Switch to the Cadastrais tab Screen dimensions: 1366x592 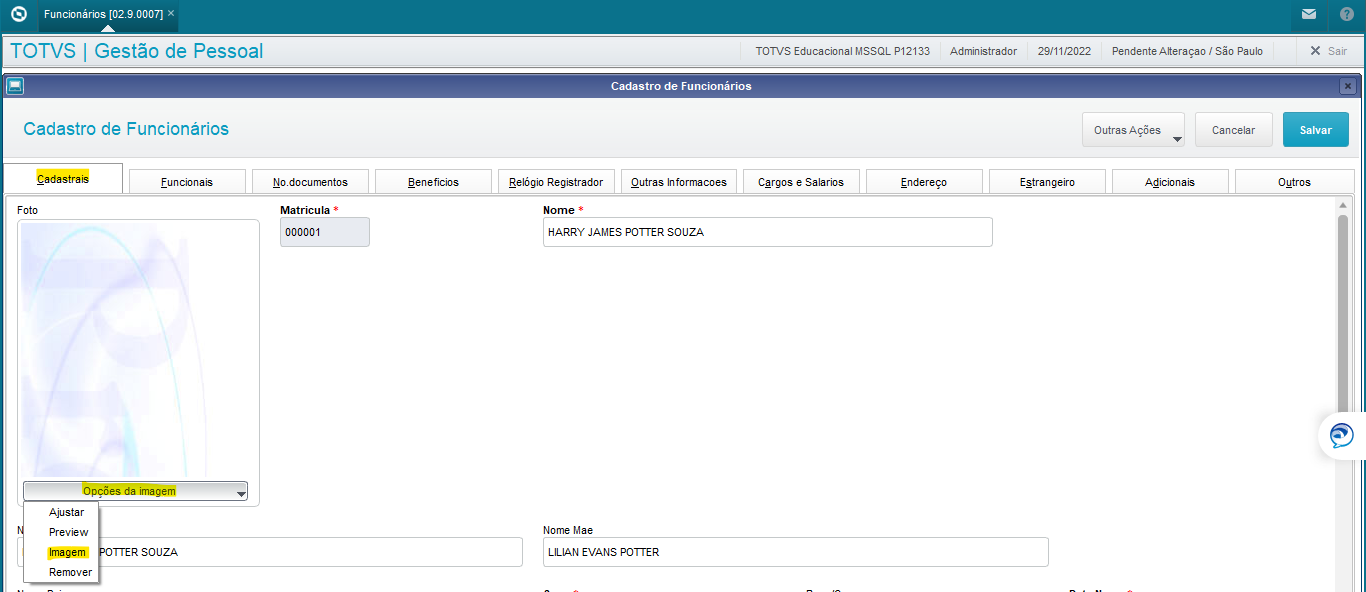click(x=63, y=179)
